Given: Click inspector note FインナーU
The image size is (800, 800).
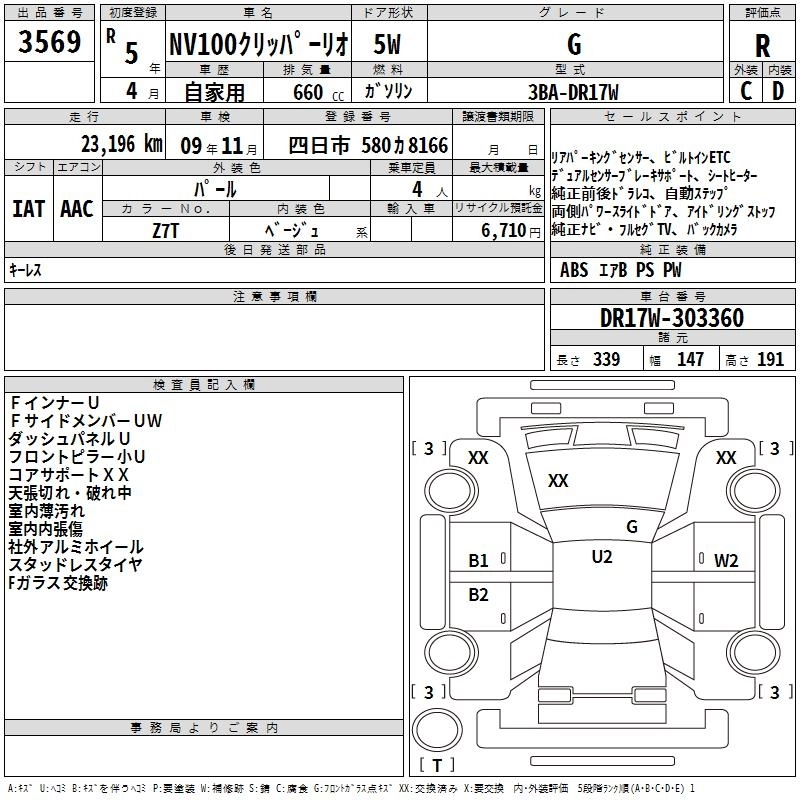Looking at the screenshot, I should [55, 403].
